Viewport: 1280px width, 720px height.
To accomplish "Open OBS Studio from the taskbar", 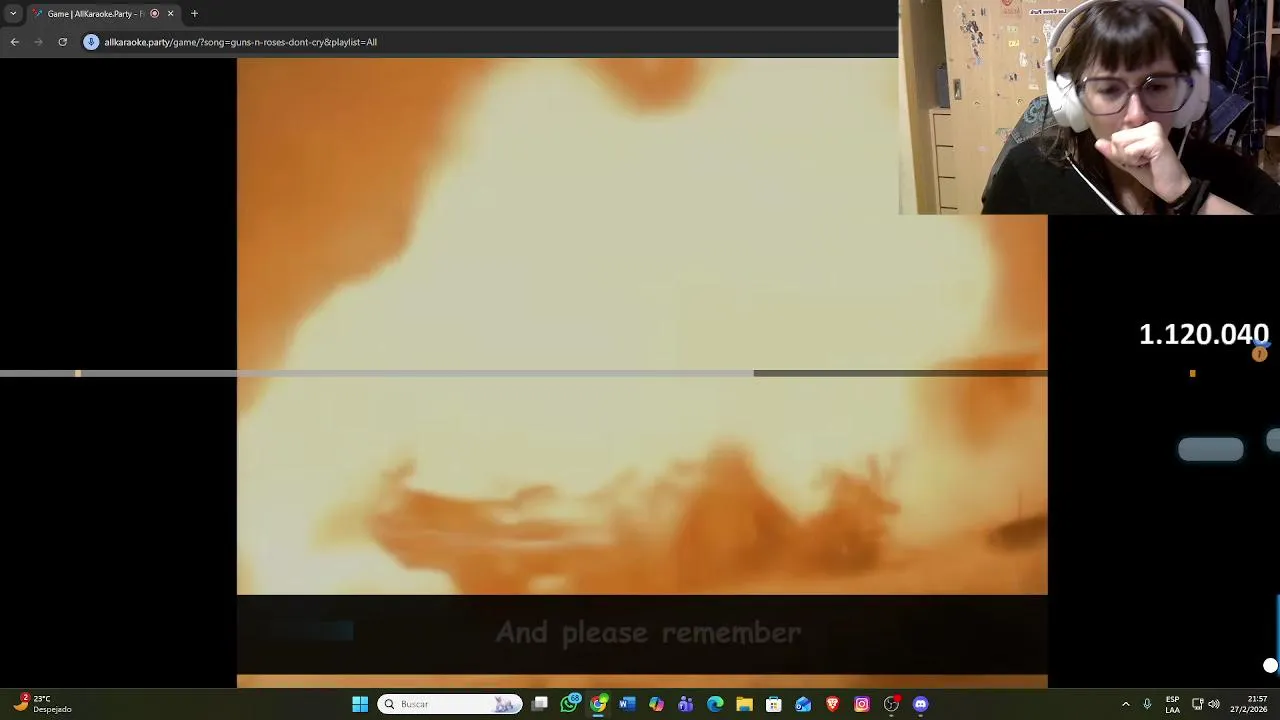I will pyautogui.click(x=891, y=704).
